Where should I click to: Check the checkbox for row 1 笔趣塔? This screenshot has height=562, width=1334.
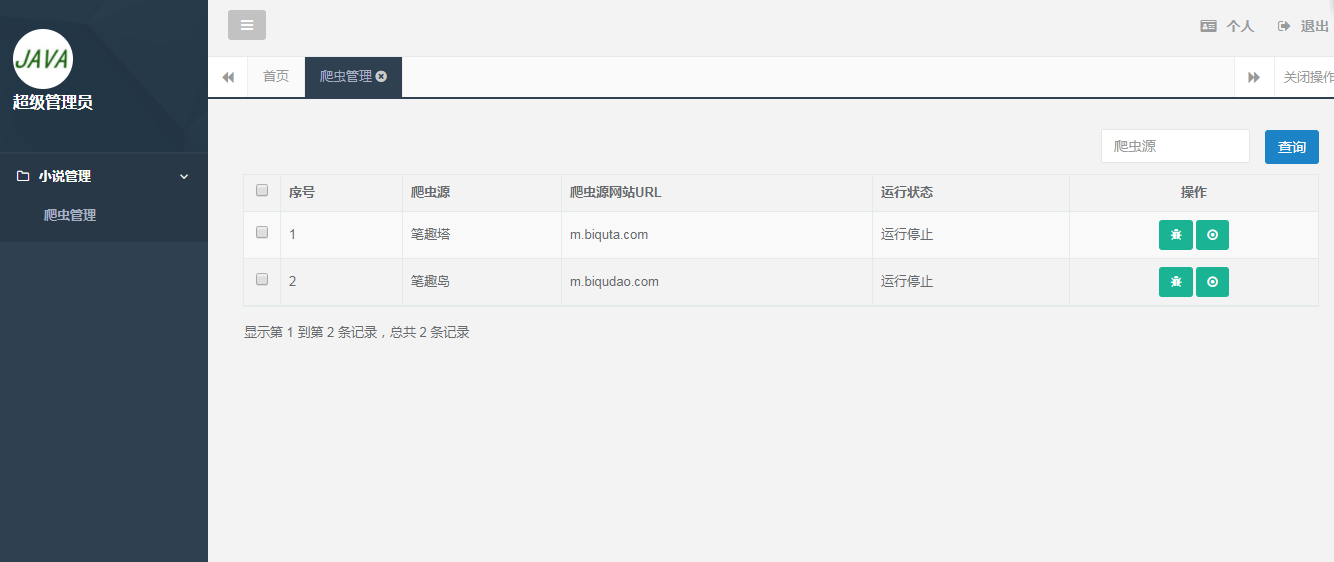[x=262, y=232]
